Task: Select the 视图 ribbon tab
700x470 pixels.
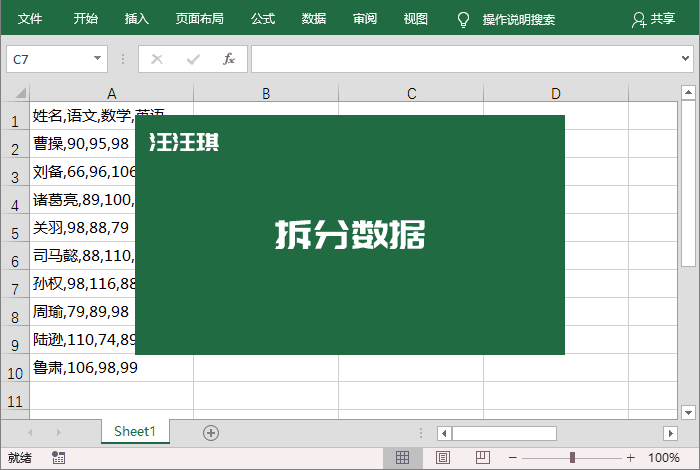Action: (x=415, y=19)
